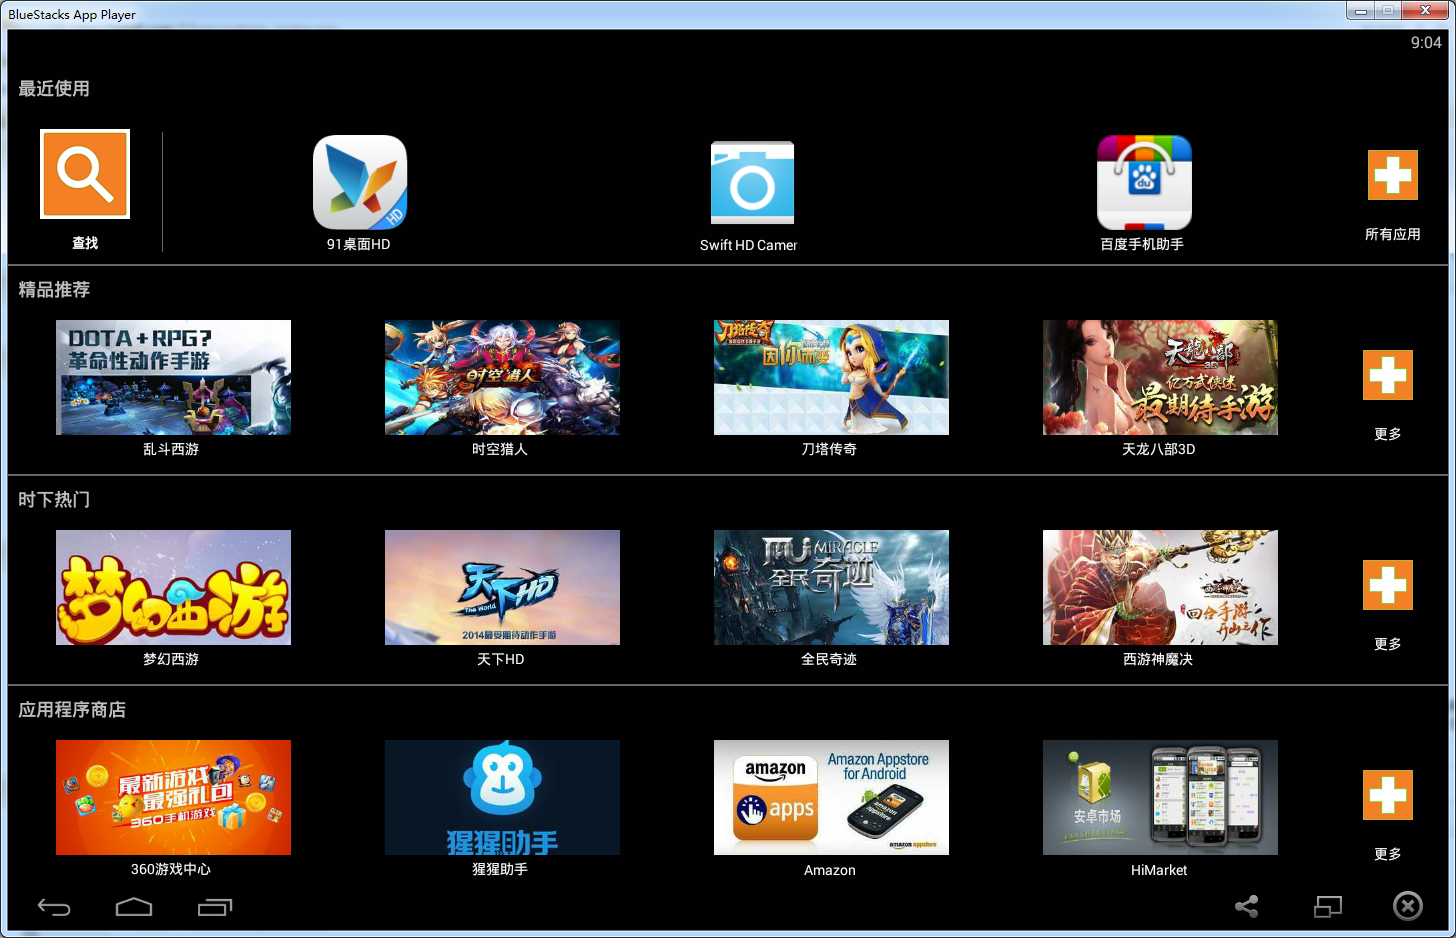Click 更多 label in 应用程序商店 section
1456x938 pixels.
tap(1388, 854)
